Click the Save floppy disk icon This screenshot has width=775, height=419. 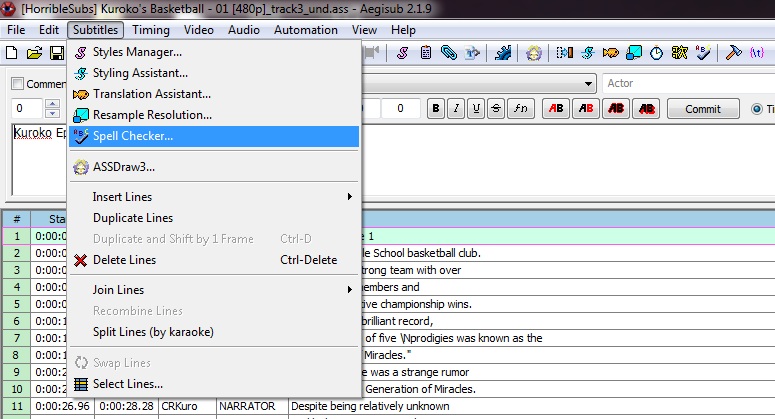tap(57, 53)
